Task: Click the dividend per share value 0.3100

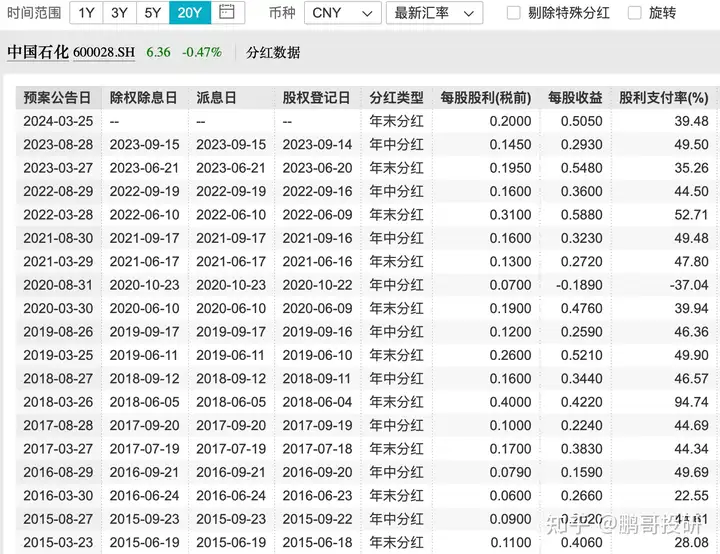Action: [510, 215]
